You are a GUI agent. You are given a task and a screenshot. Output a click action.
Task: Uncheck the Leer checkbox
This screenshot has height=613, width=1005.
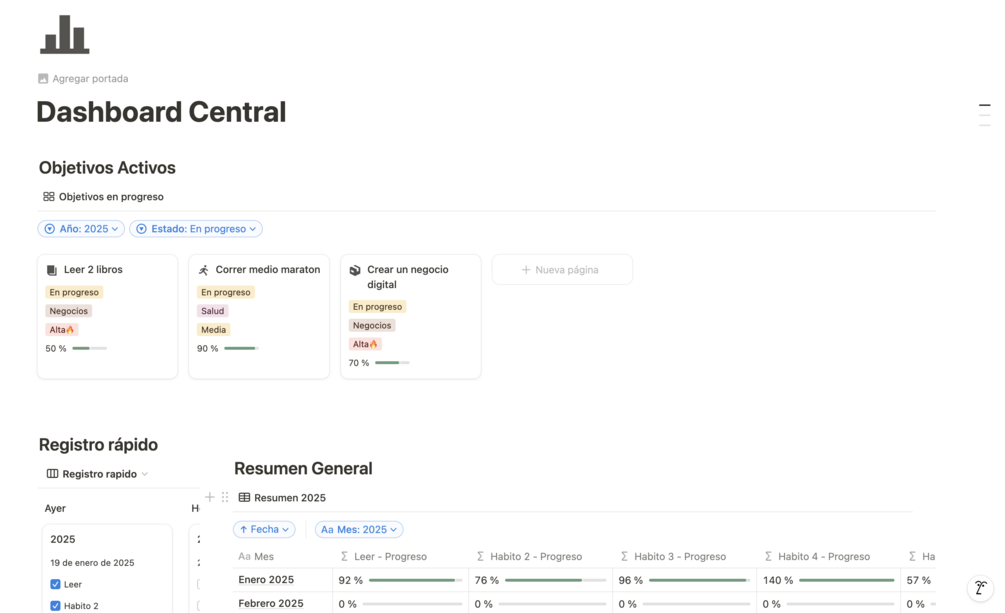[55, 584]
